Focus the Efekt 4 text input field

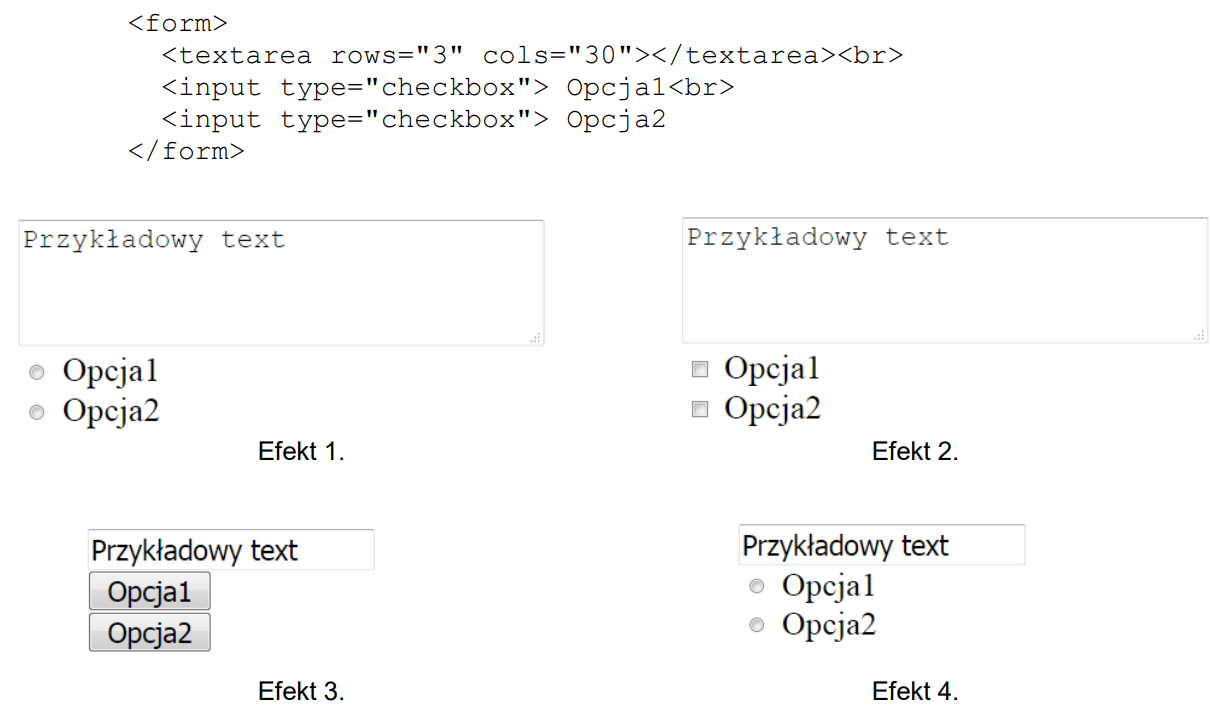coord(881,545)
